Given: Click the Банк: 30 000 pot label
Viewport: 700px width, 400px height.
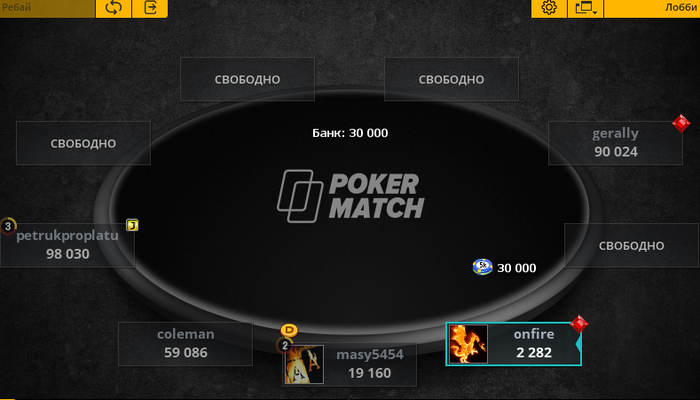Looking at the screenshot, I should coord(350,133).
